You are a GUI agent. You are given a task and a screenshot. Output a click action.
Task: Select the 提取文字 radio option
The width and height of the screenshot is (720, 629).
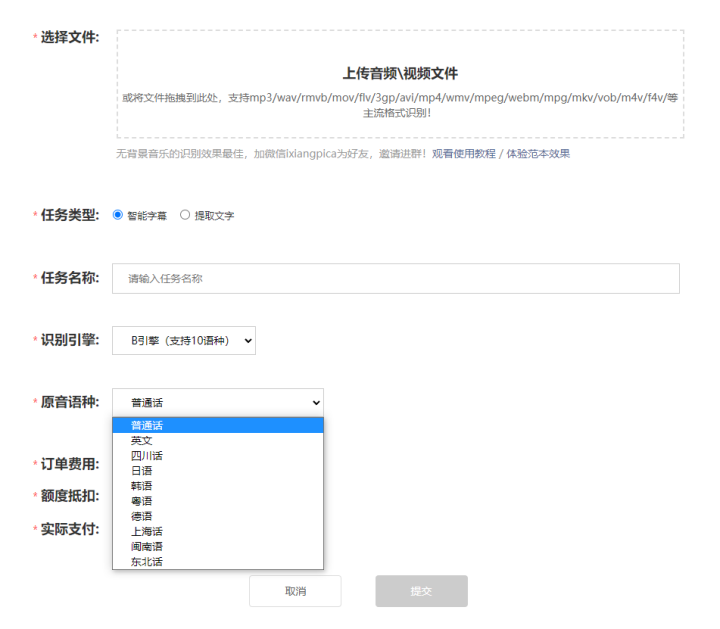(185, 215)
